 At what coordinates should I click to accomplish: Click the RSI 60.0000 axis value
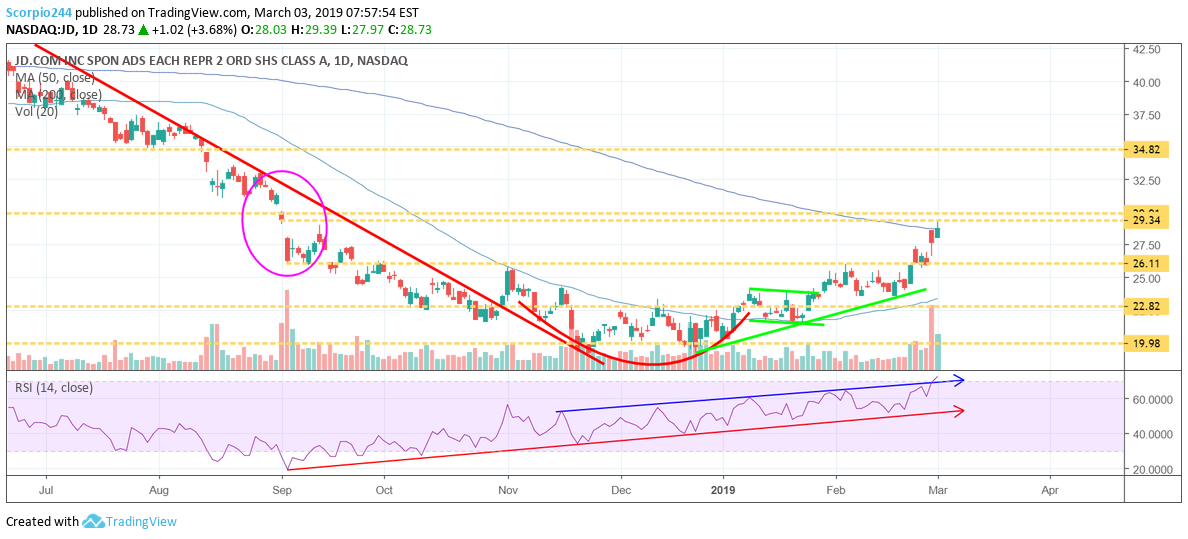1151,399
